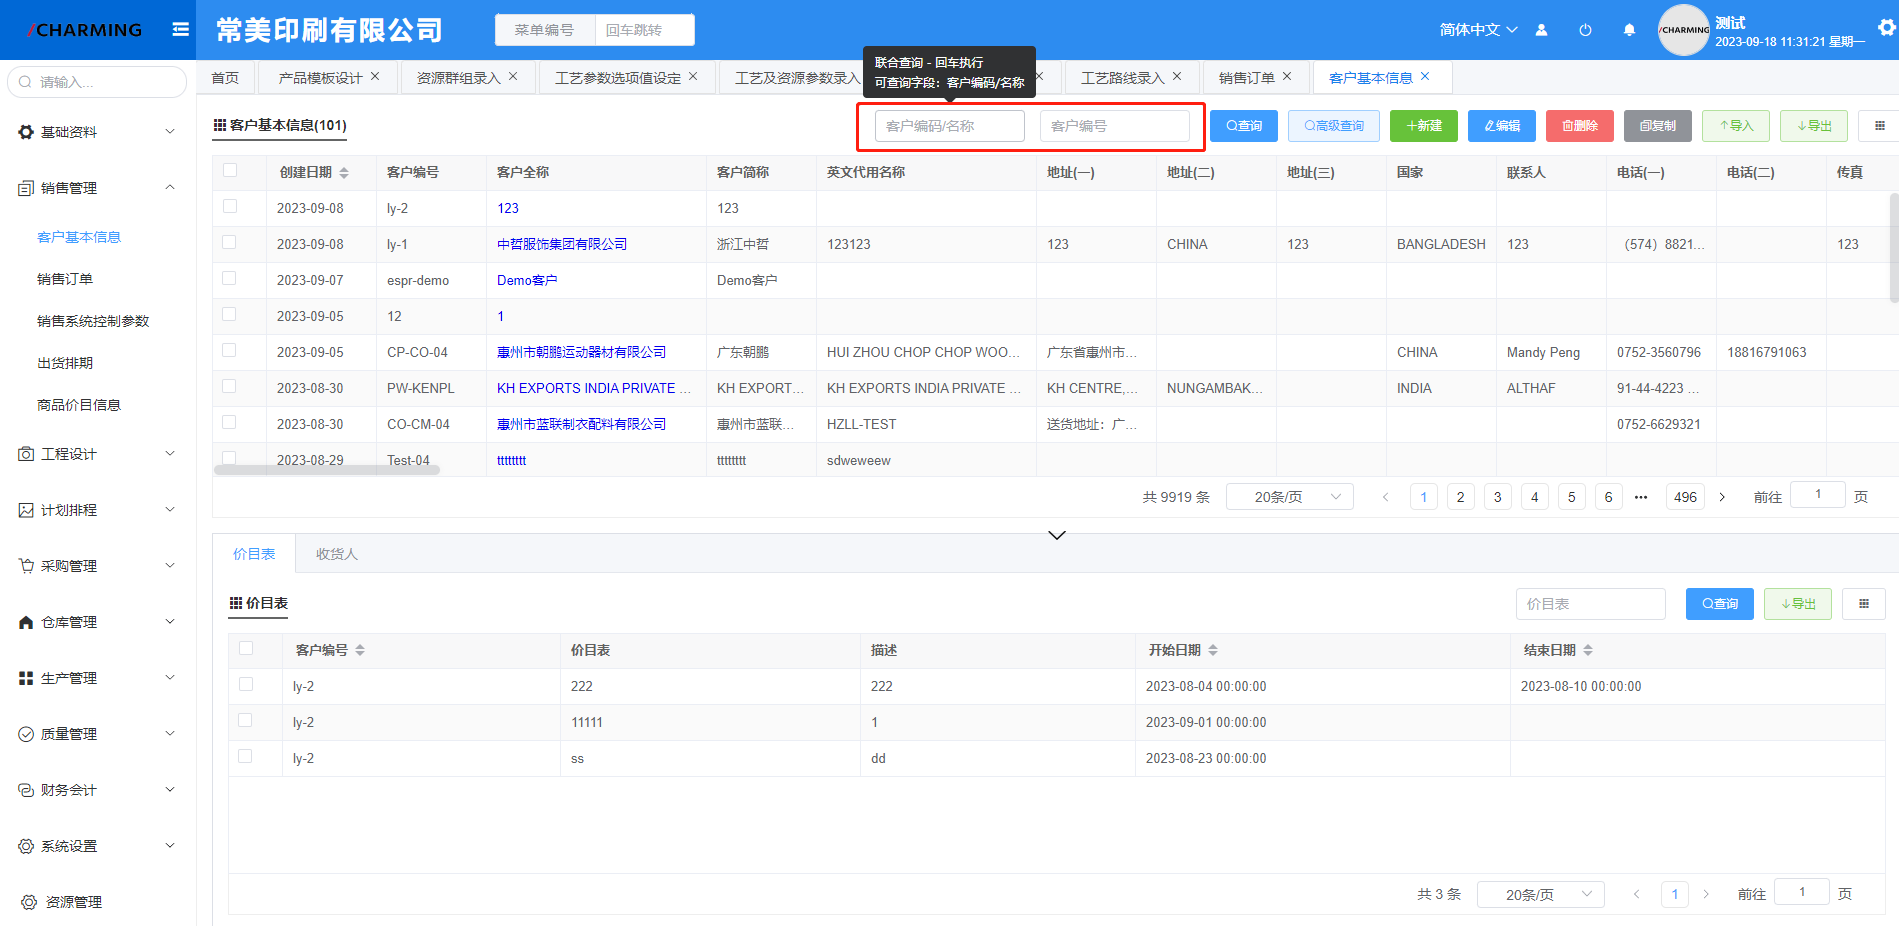Click the 客户编码/名称 search field
Image resolution: width=1899 pixels, height=926 pixels.
pos(950,126)
